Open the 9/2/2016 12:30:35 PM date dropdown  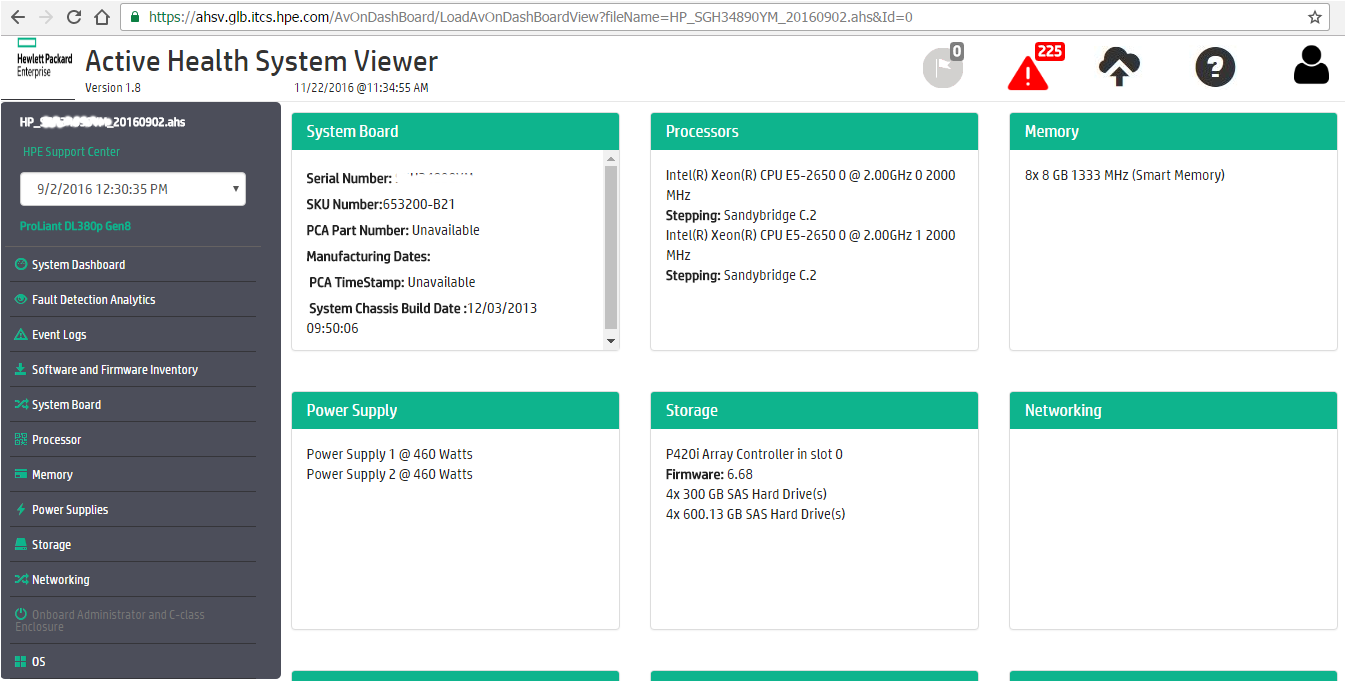tap(133, 189)
